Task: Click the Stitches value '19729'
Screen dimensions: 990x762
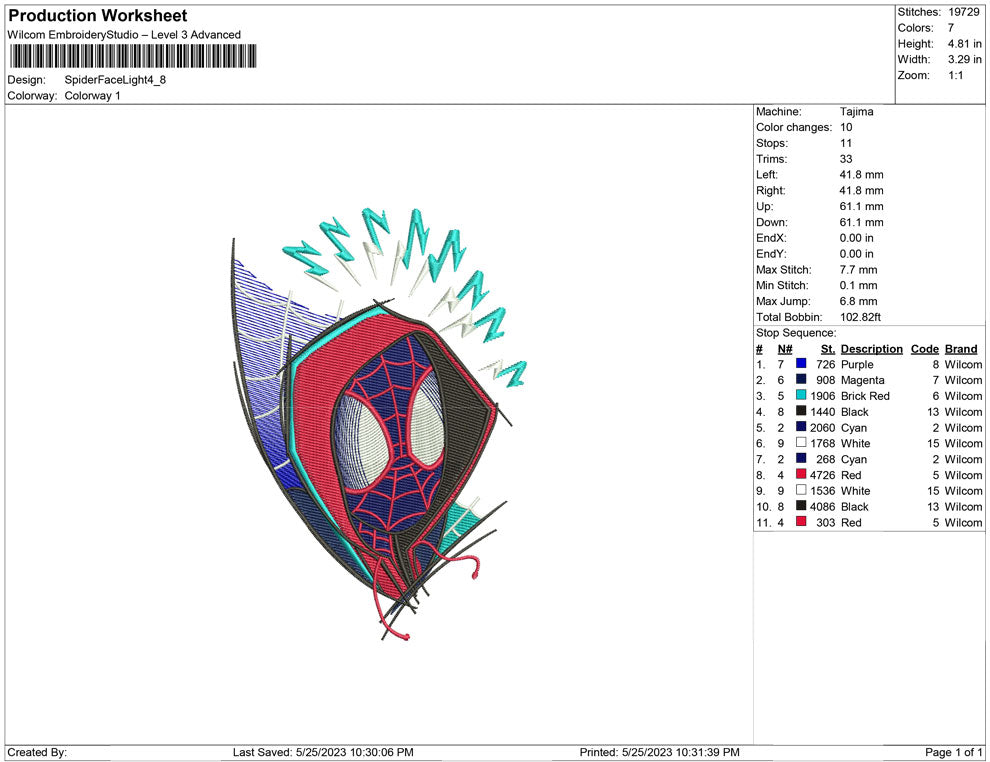Action: pyautogui.click(x=963, y=12)
